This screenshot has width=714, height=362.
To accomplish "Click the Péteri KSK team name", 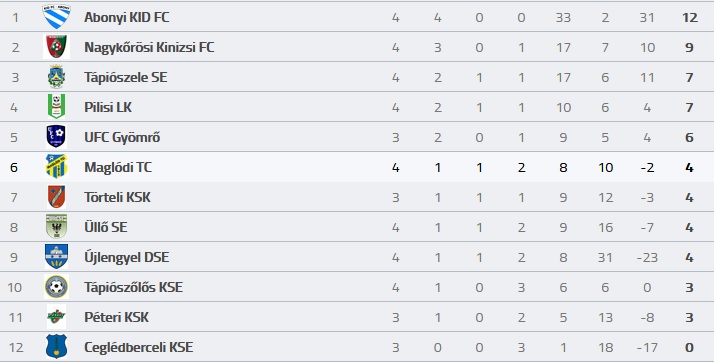I will (x=116, y=317).
